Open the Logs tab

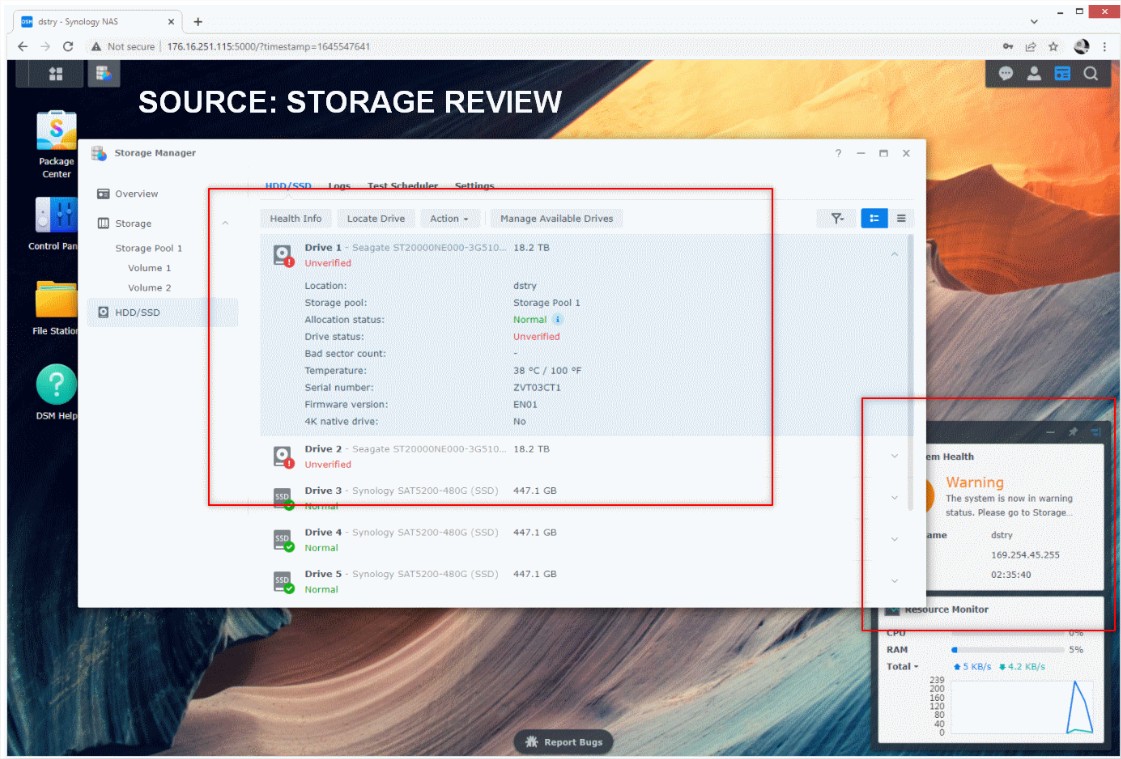pos(339,186)
